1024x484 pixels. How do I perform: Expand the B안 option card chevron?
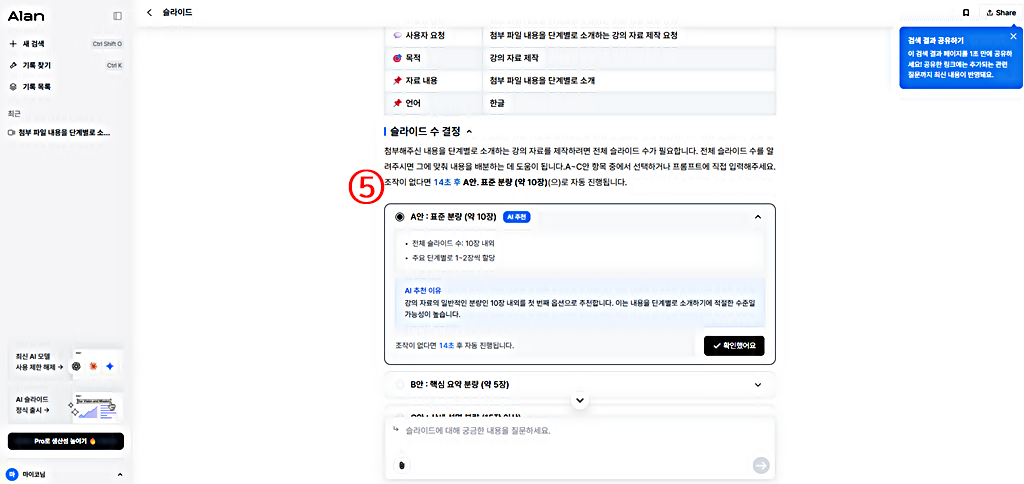point(758,385)
